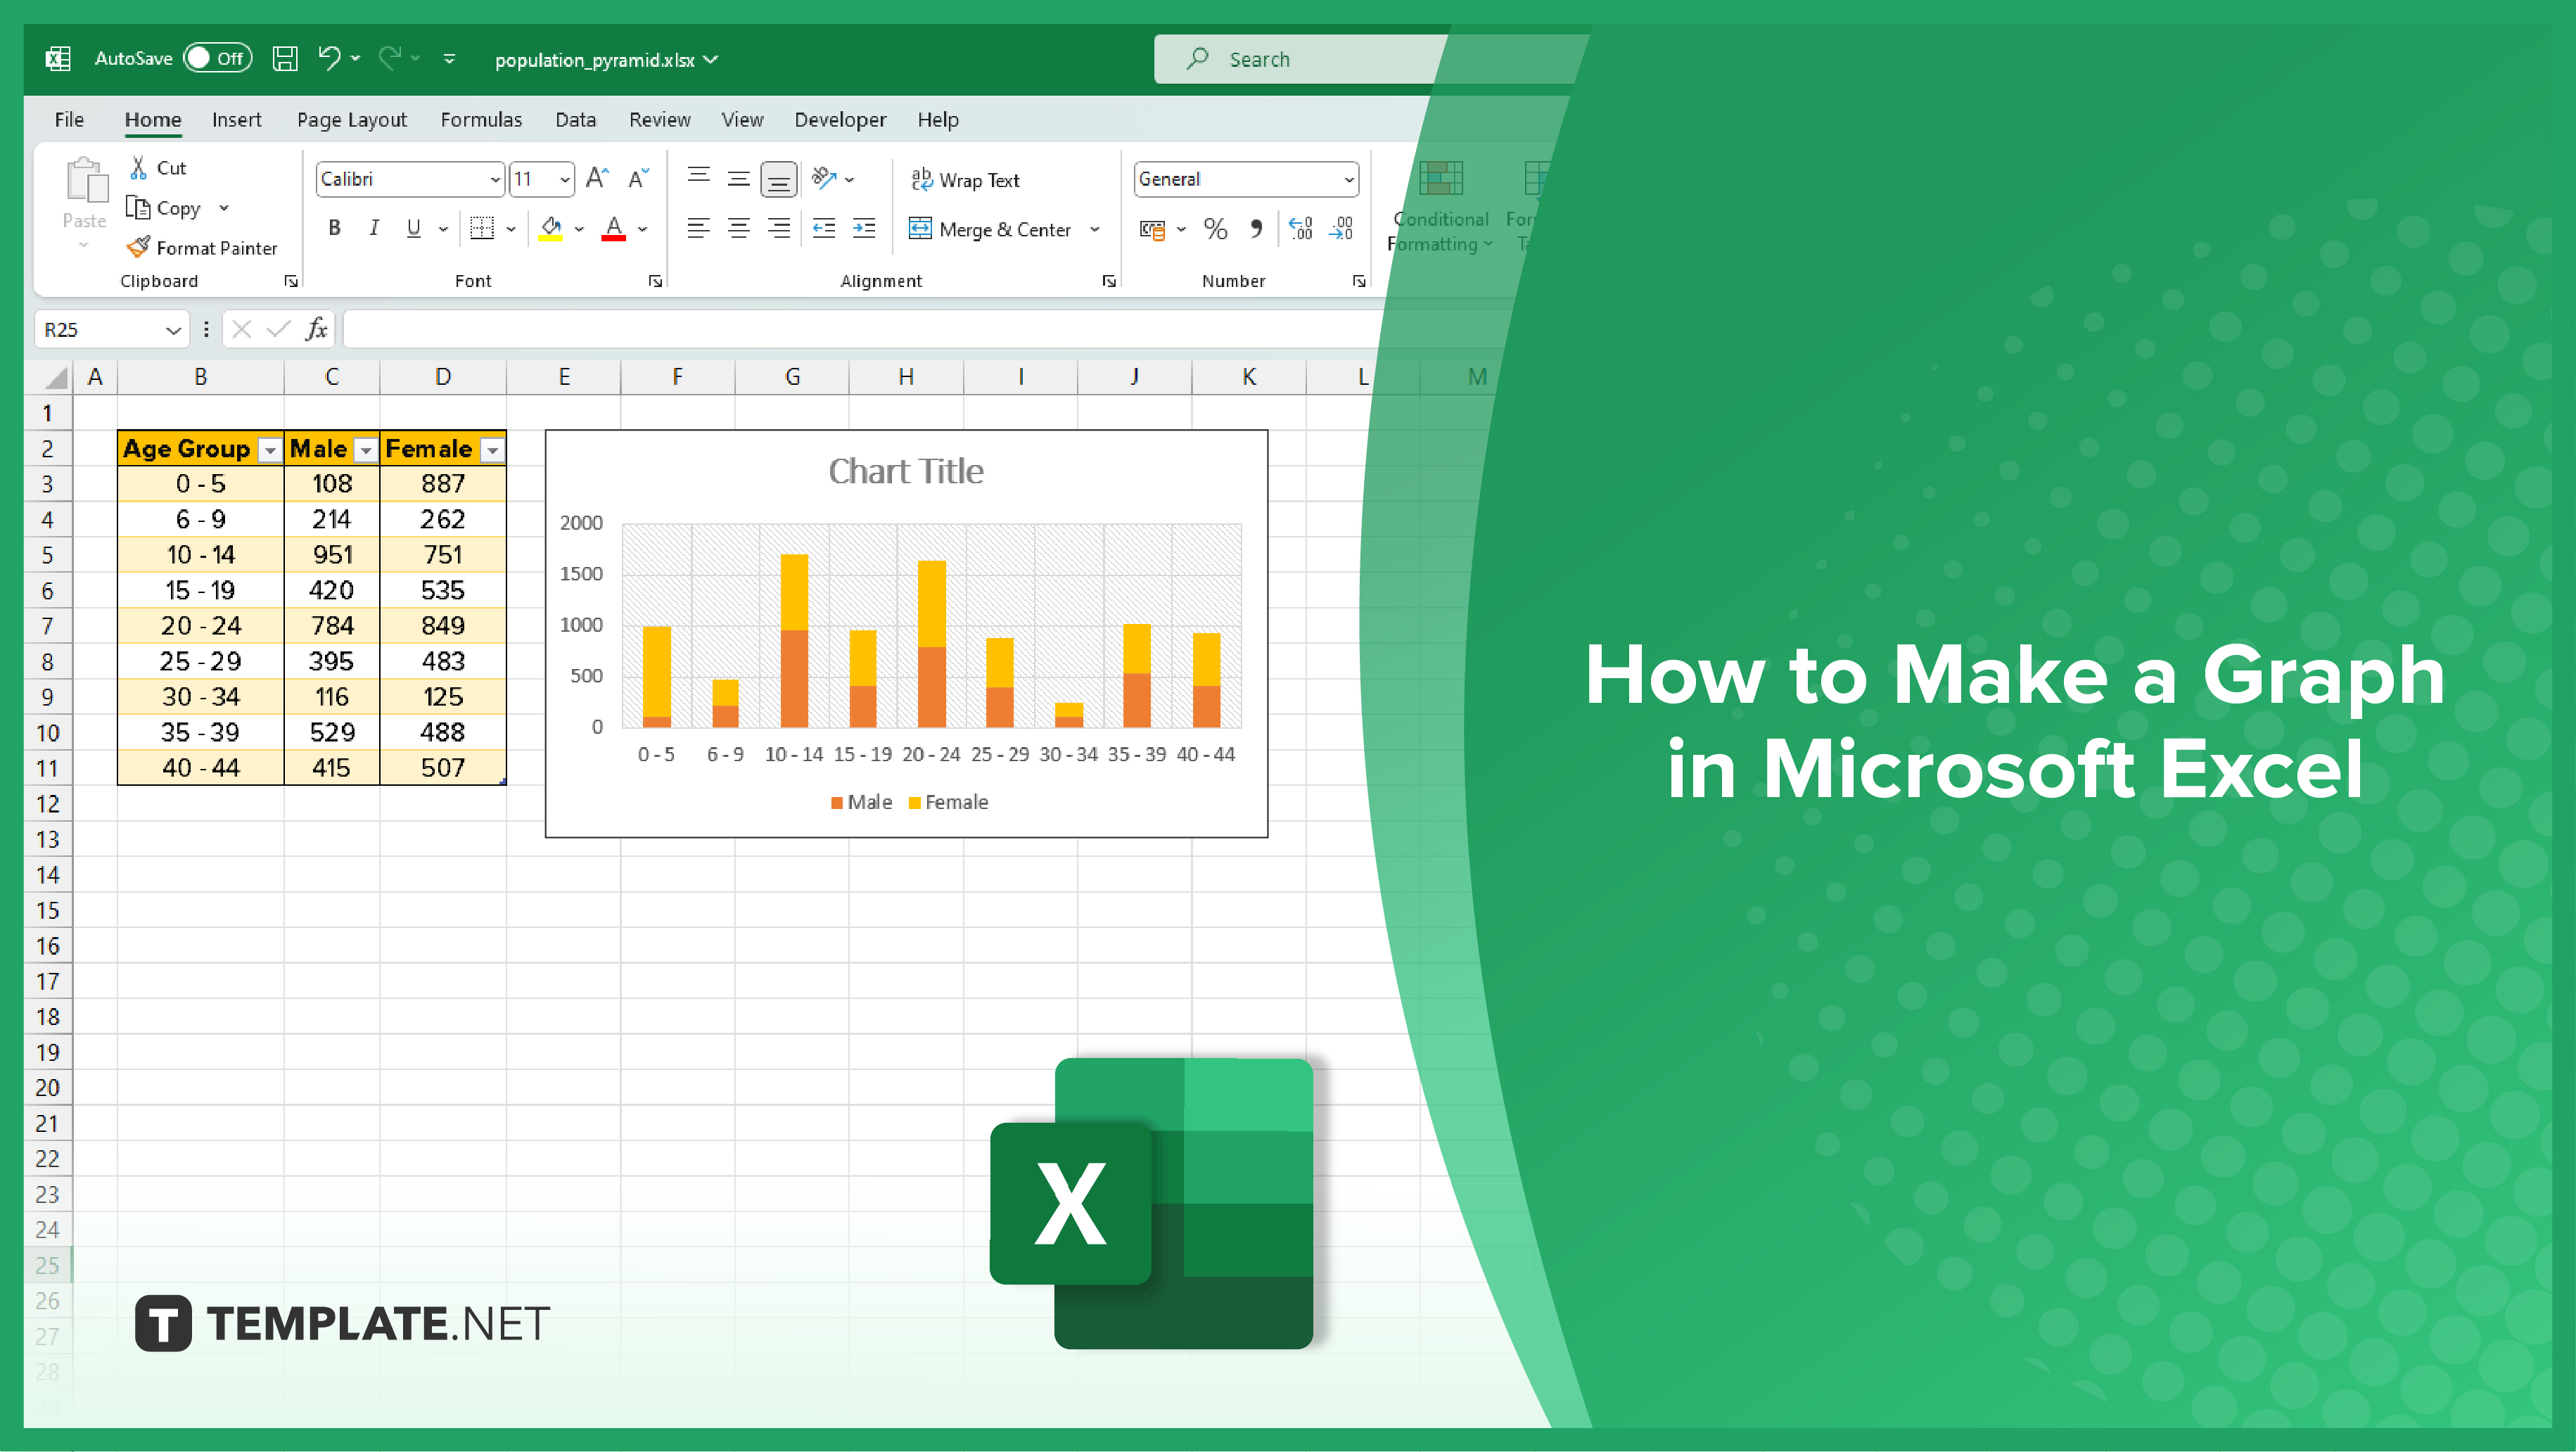Click the Orientation text-angle icon
The image size is (2576, 1452).
824,178
